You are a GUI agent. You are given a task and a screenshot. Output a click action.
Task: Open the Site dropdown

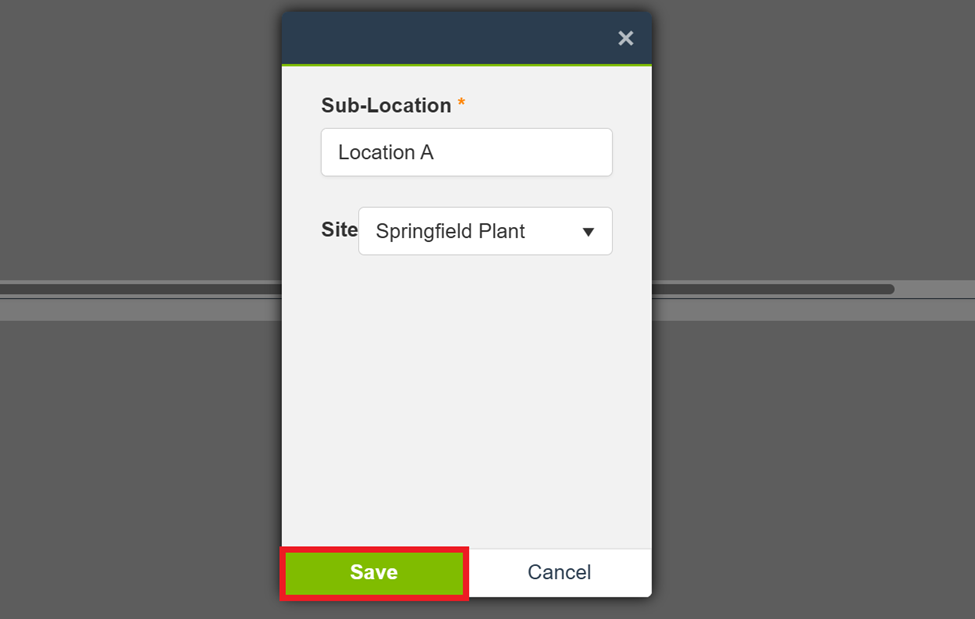485,231
